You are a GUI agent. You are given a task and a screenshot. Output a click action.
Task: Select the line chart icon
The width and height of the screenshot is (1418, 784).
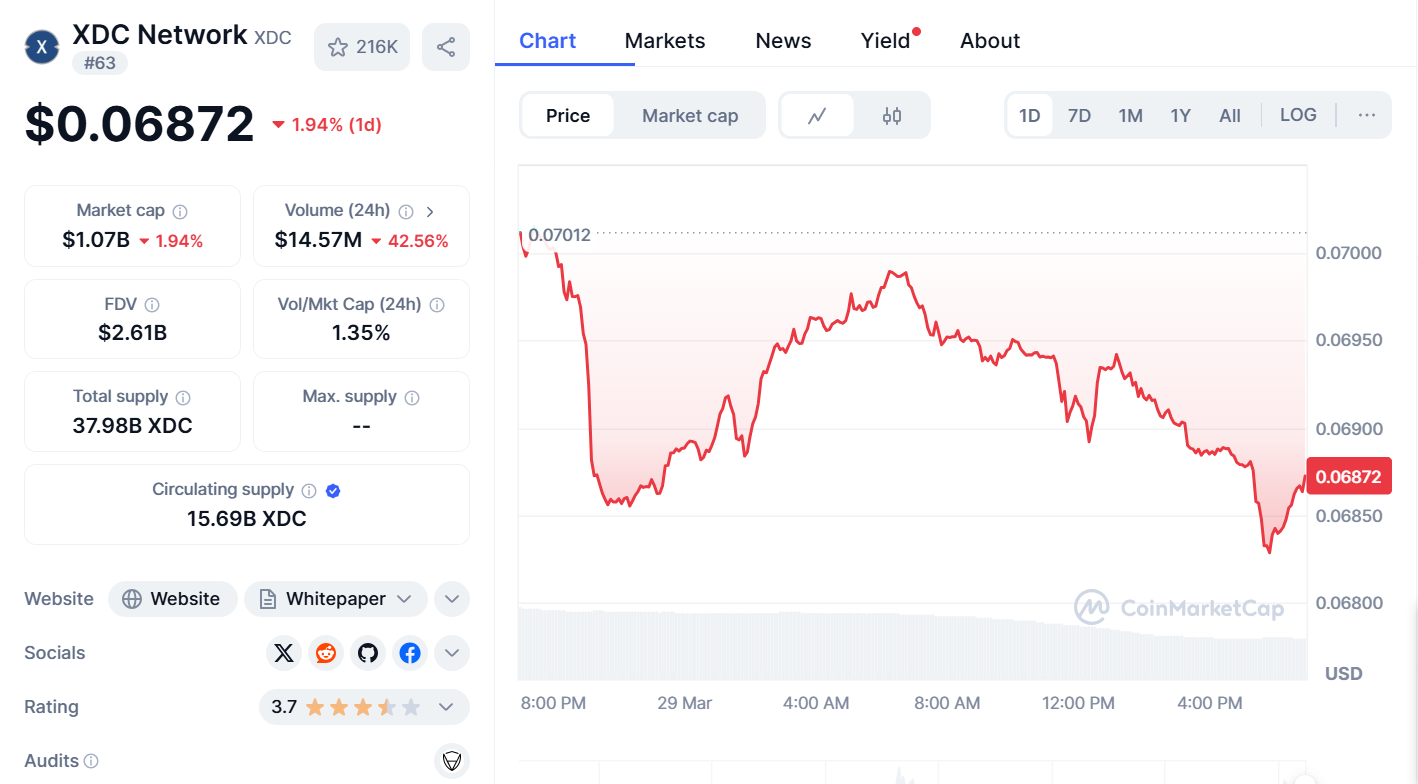818,115
